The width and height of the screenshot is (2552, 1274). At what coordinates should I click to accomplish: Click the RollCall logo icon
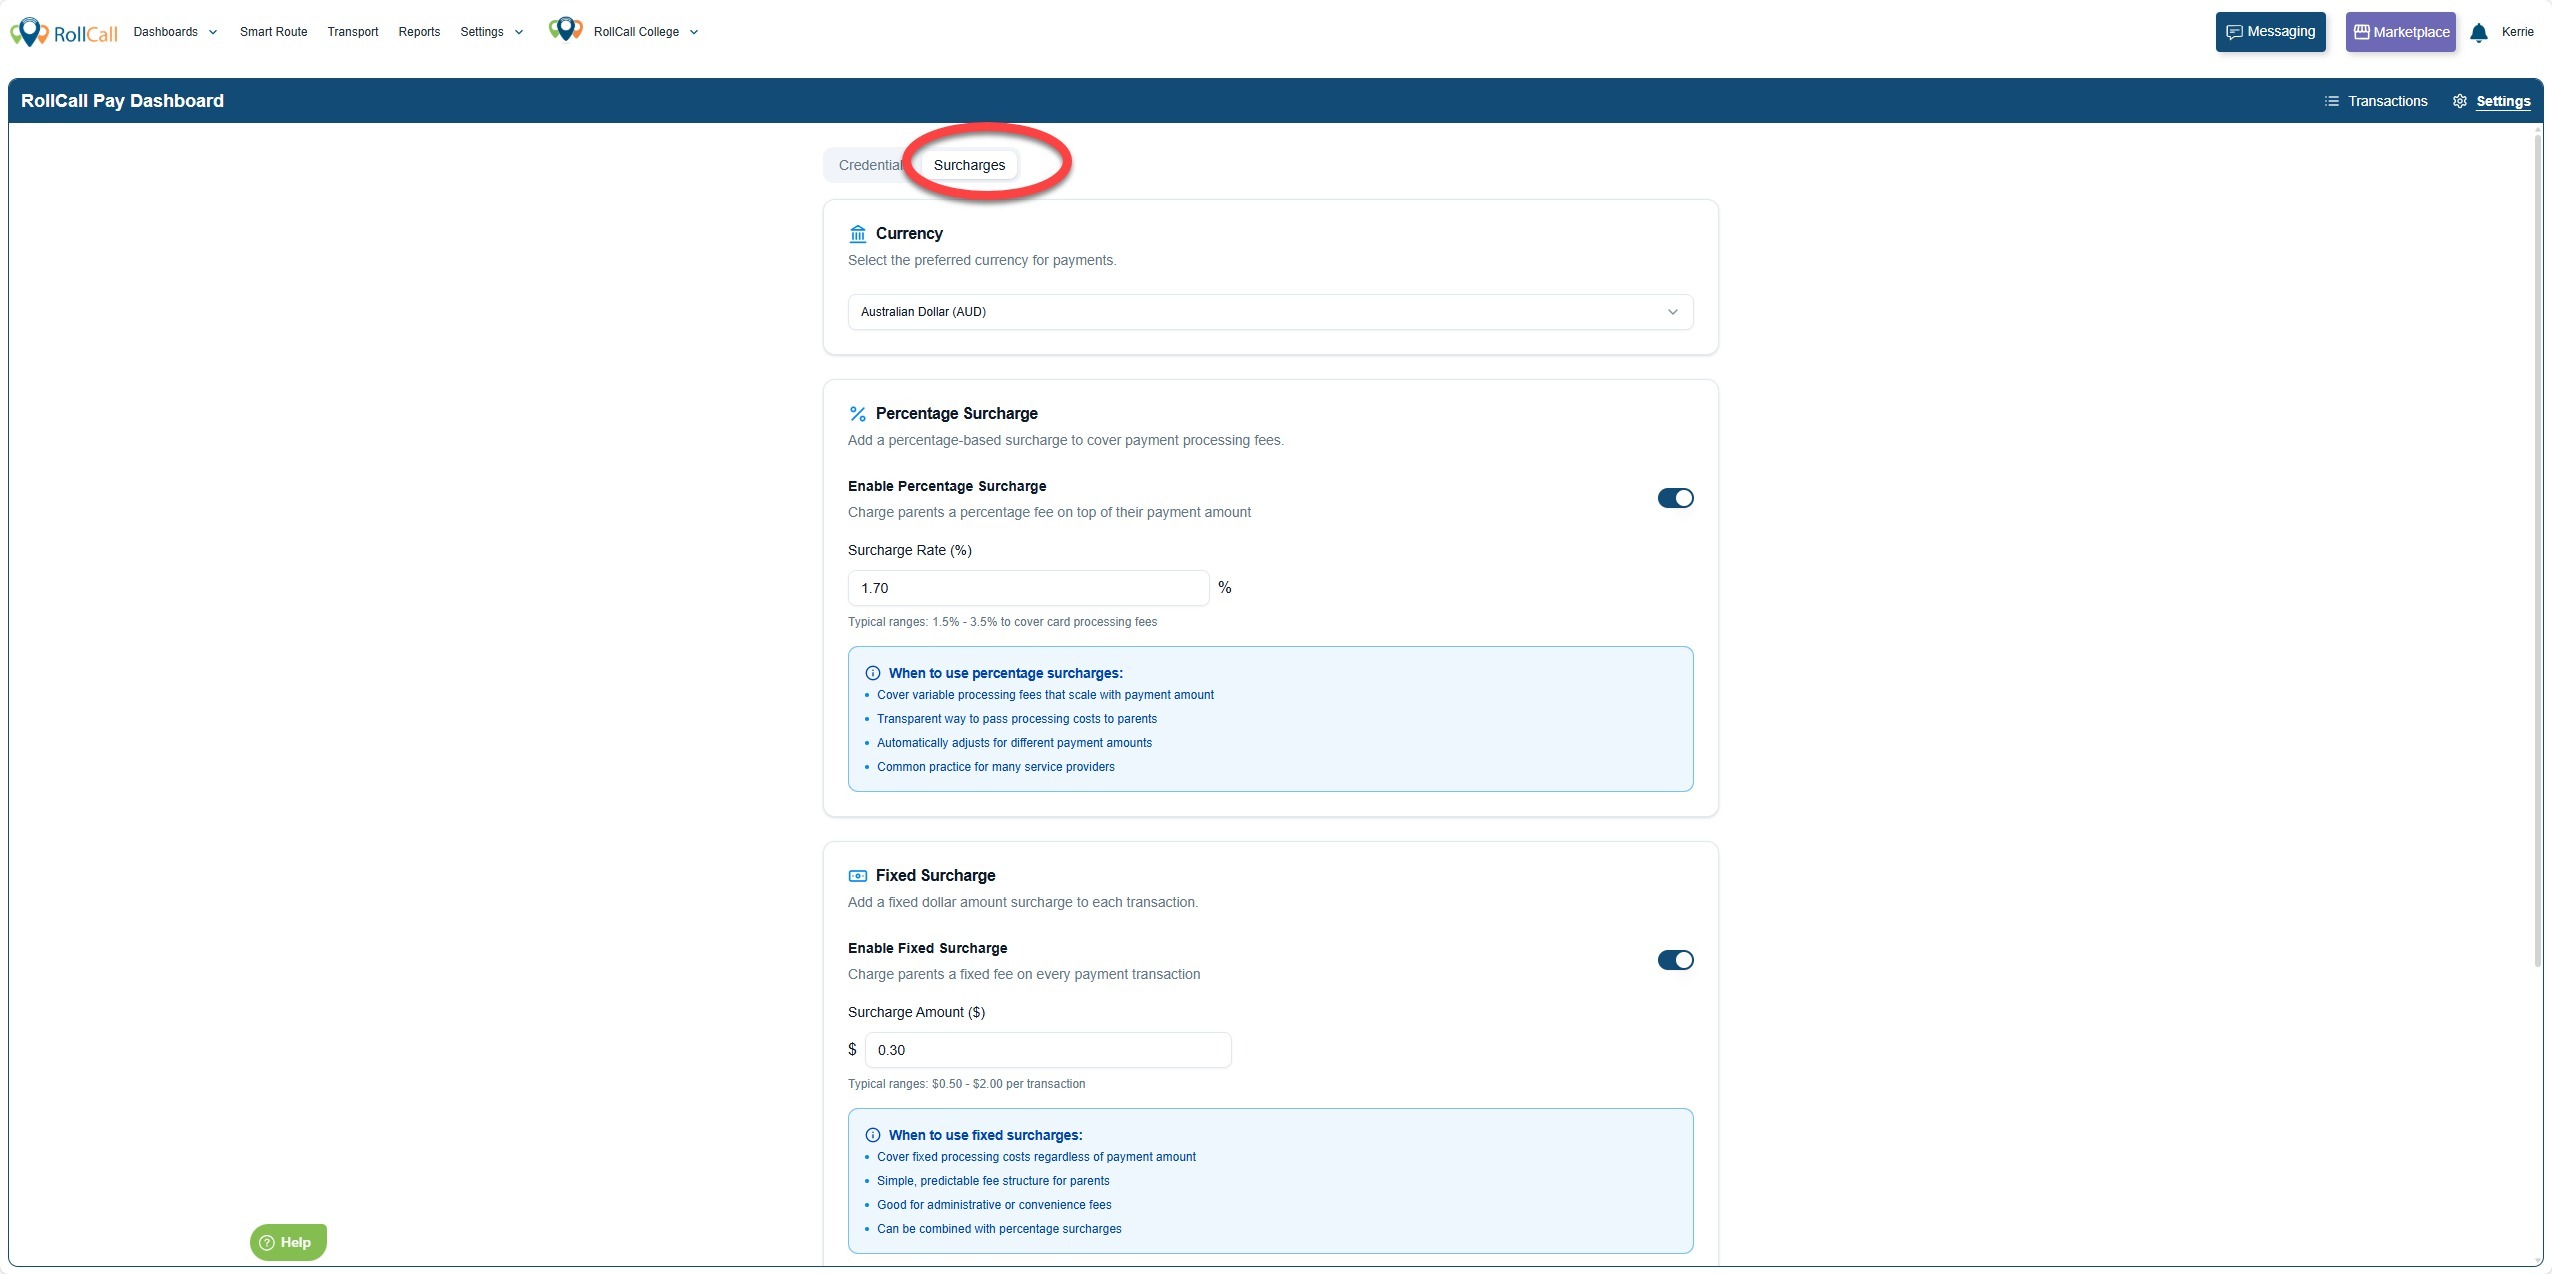30,32
